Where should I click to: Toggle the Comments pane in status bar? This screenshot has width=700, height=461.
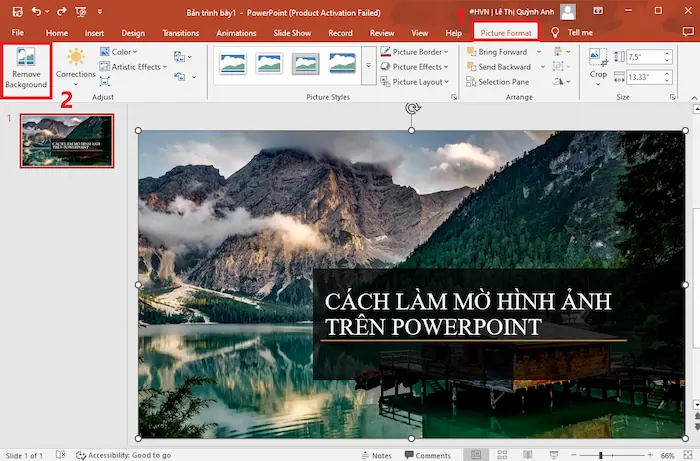[x=428, y=455]
